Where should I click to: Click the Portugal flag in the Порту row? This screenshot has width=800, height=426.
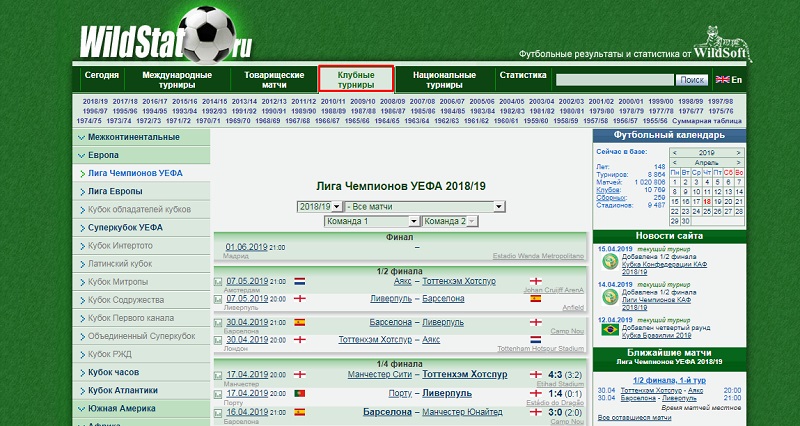click(x=299, y=393)
